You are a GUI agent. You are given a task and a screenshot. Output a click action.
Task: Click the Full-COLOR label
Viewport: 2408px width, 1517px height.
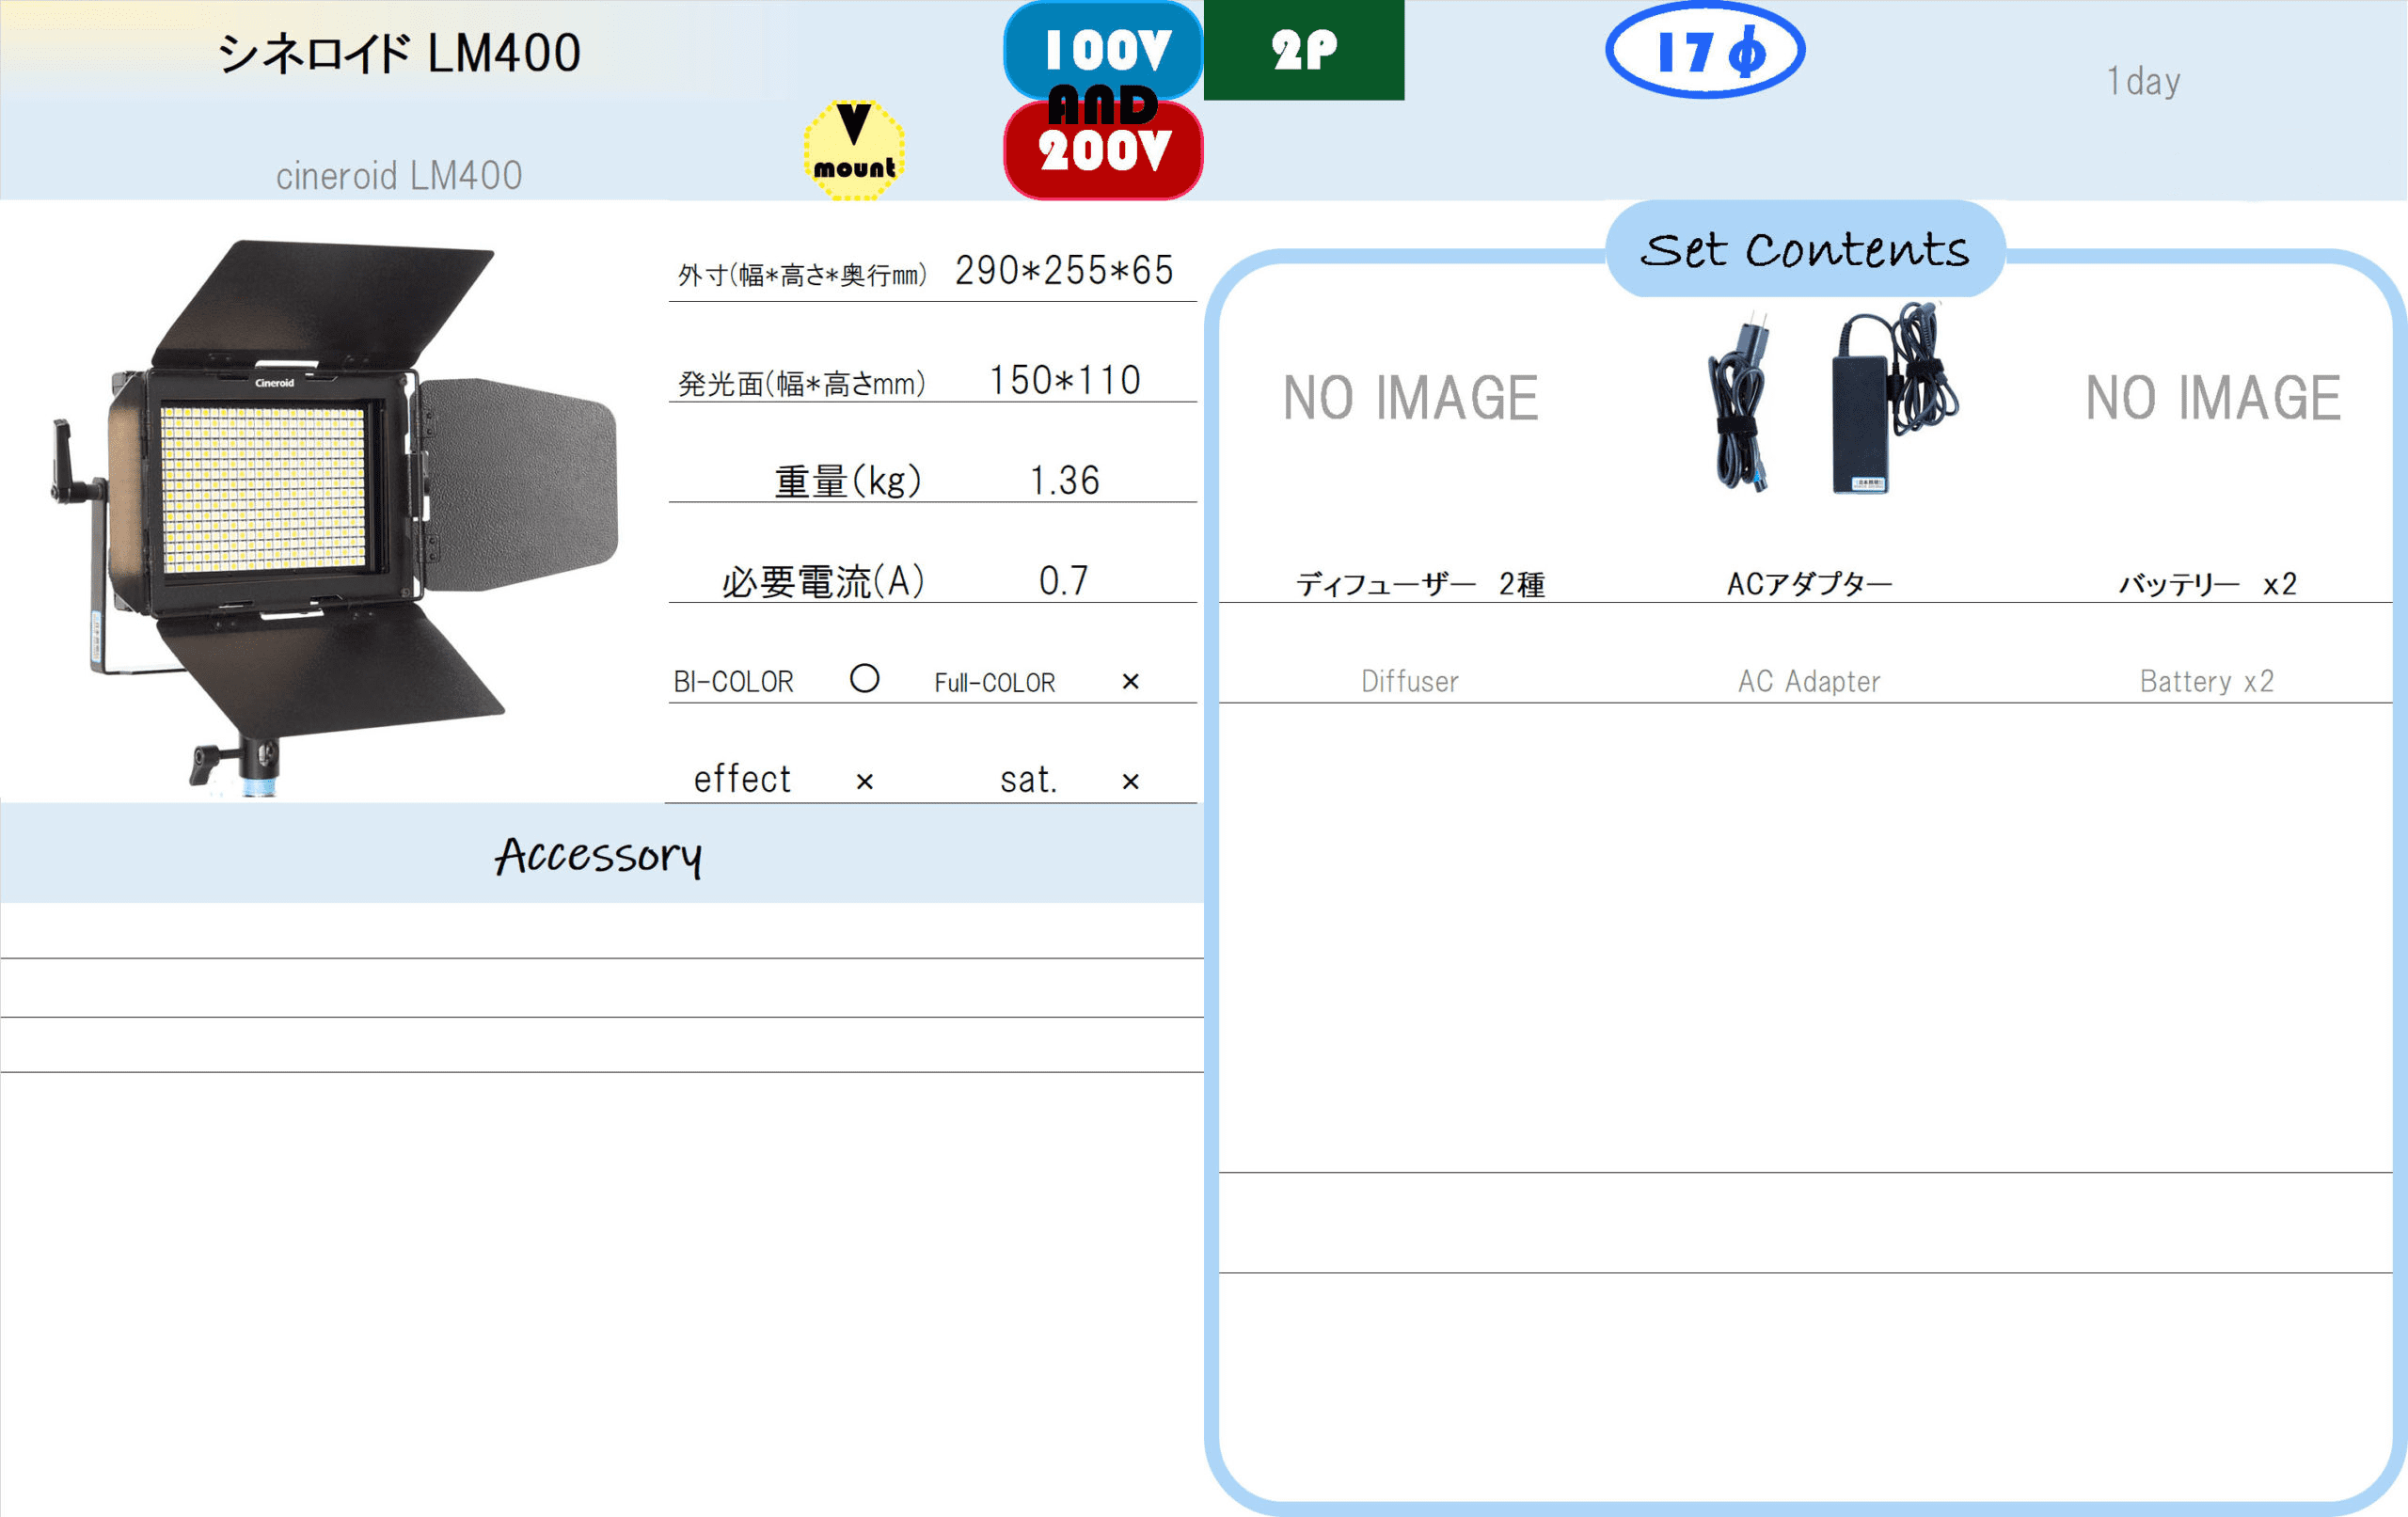click(995, 683)
